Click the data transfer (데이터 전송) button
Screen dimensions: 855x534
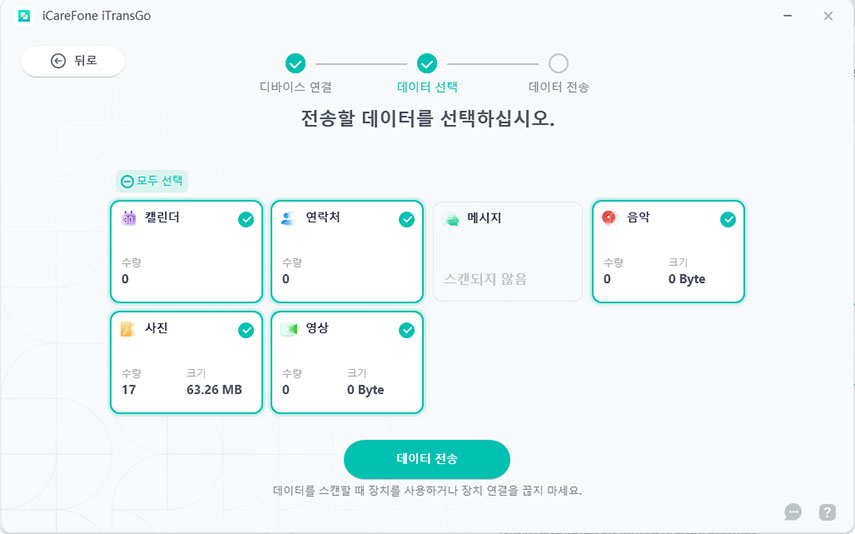click(x=427, y=459)
